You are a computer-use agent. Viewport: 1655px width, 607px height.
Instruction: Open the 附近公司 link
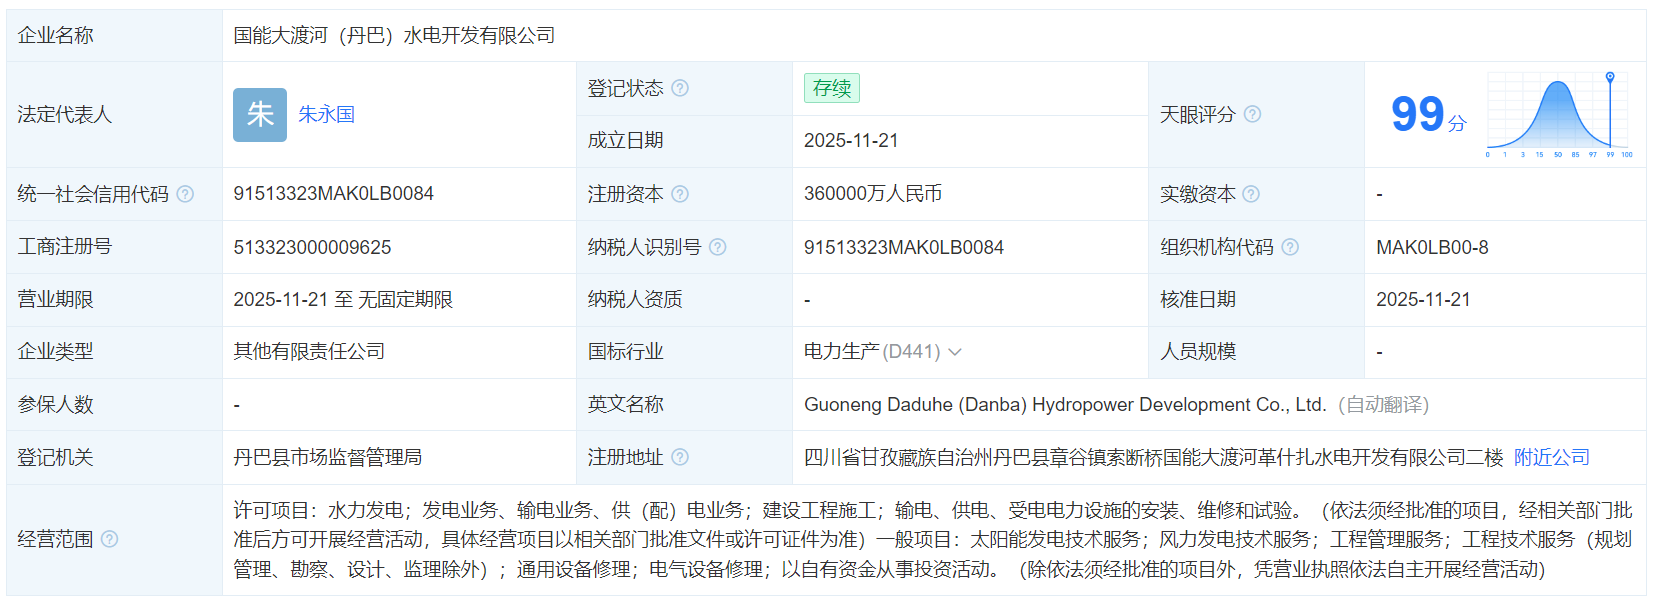pos(1551,457)
